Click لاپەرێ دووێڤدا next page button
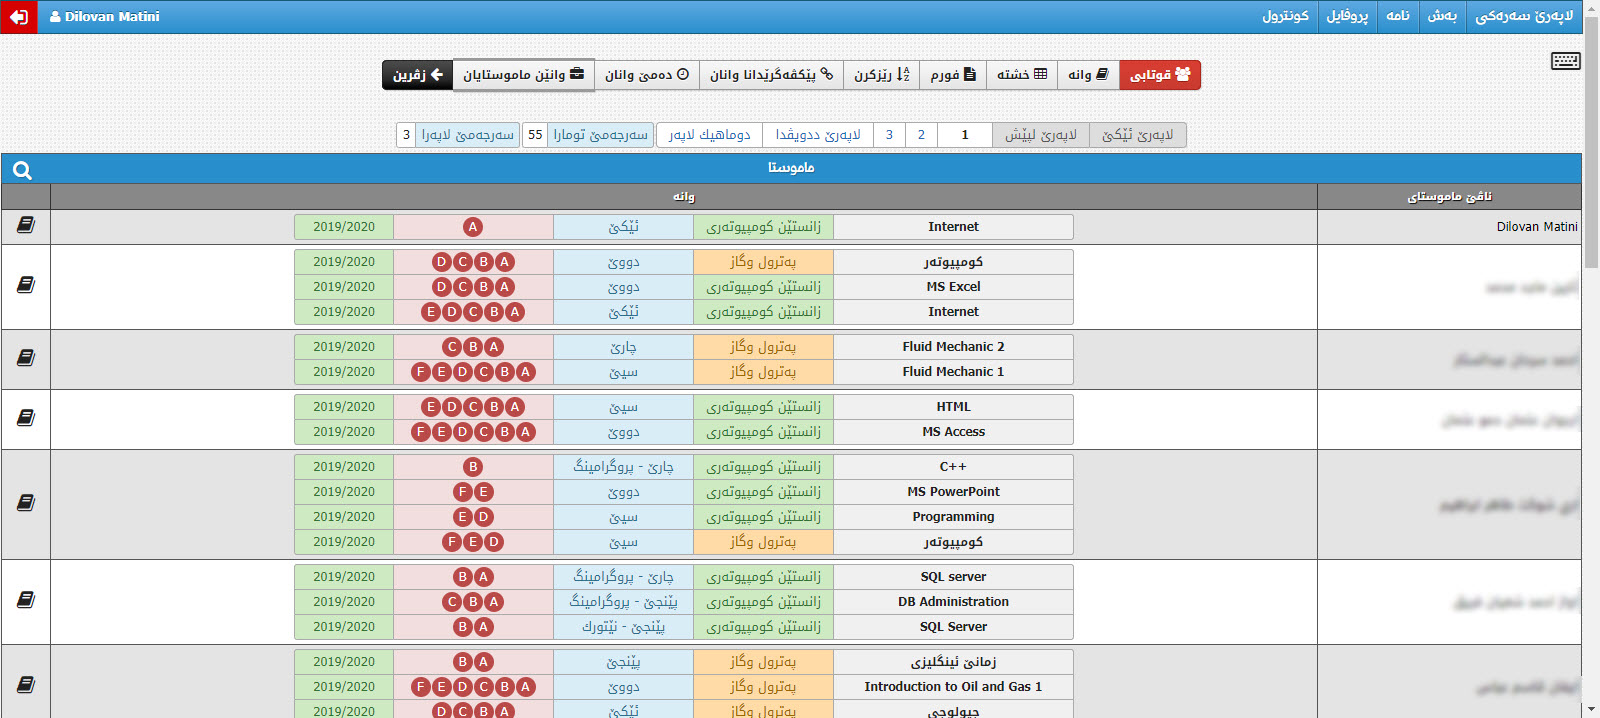The height and width of the screenshot is (718, 1600). coord(817,135)
